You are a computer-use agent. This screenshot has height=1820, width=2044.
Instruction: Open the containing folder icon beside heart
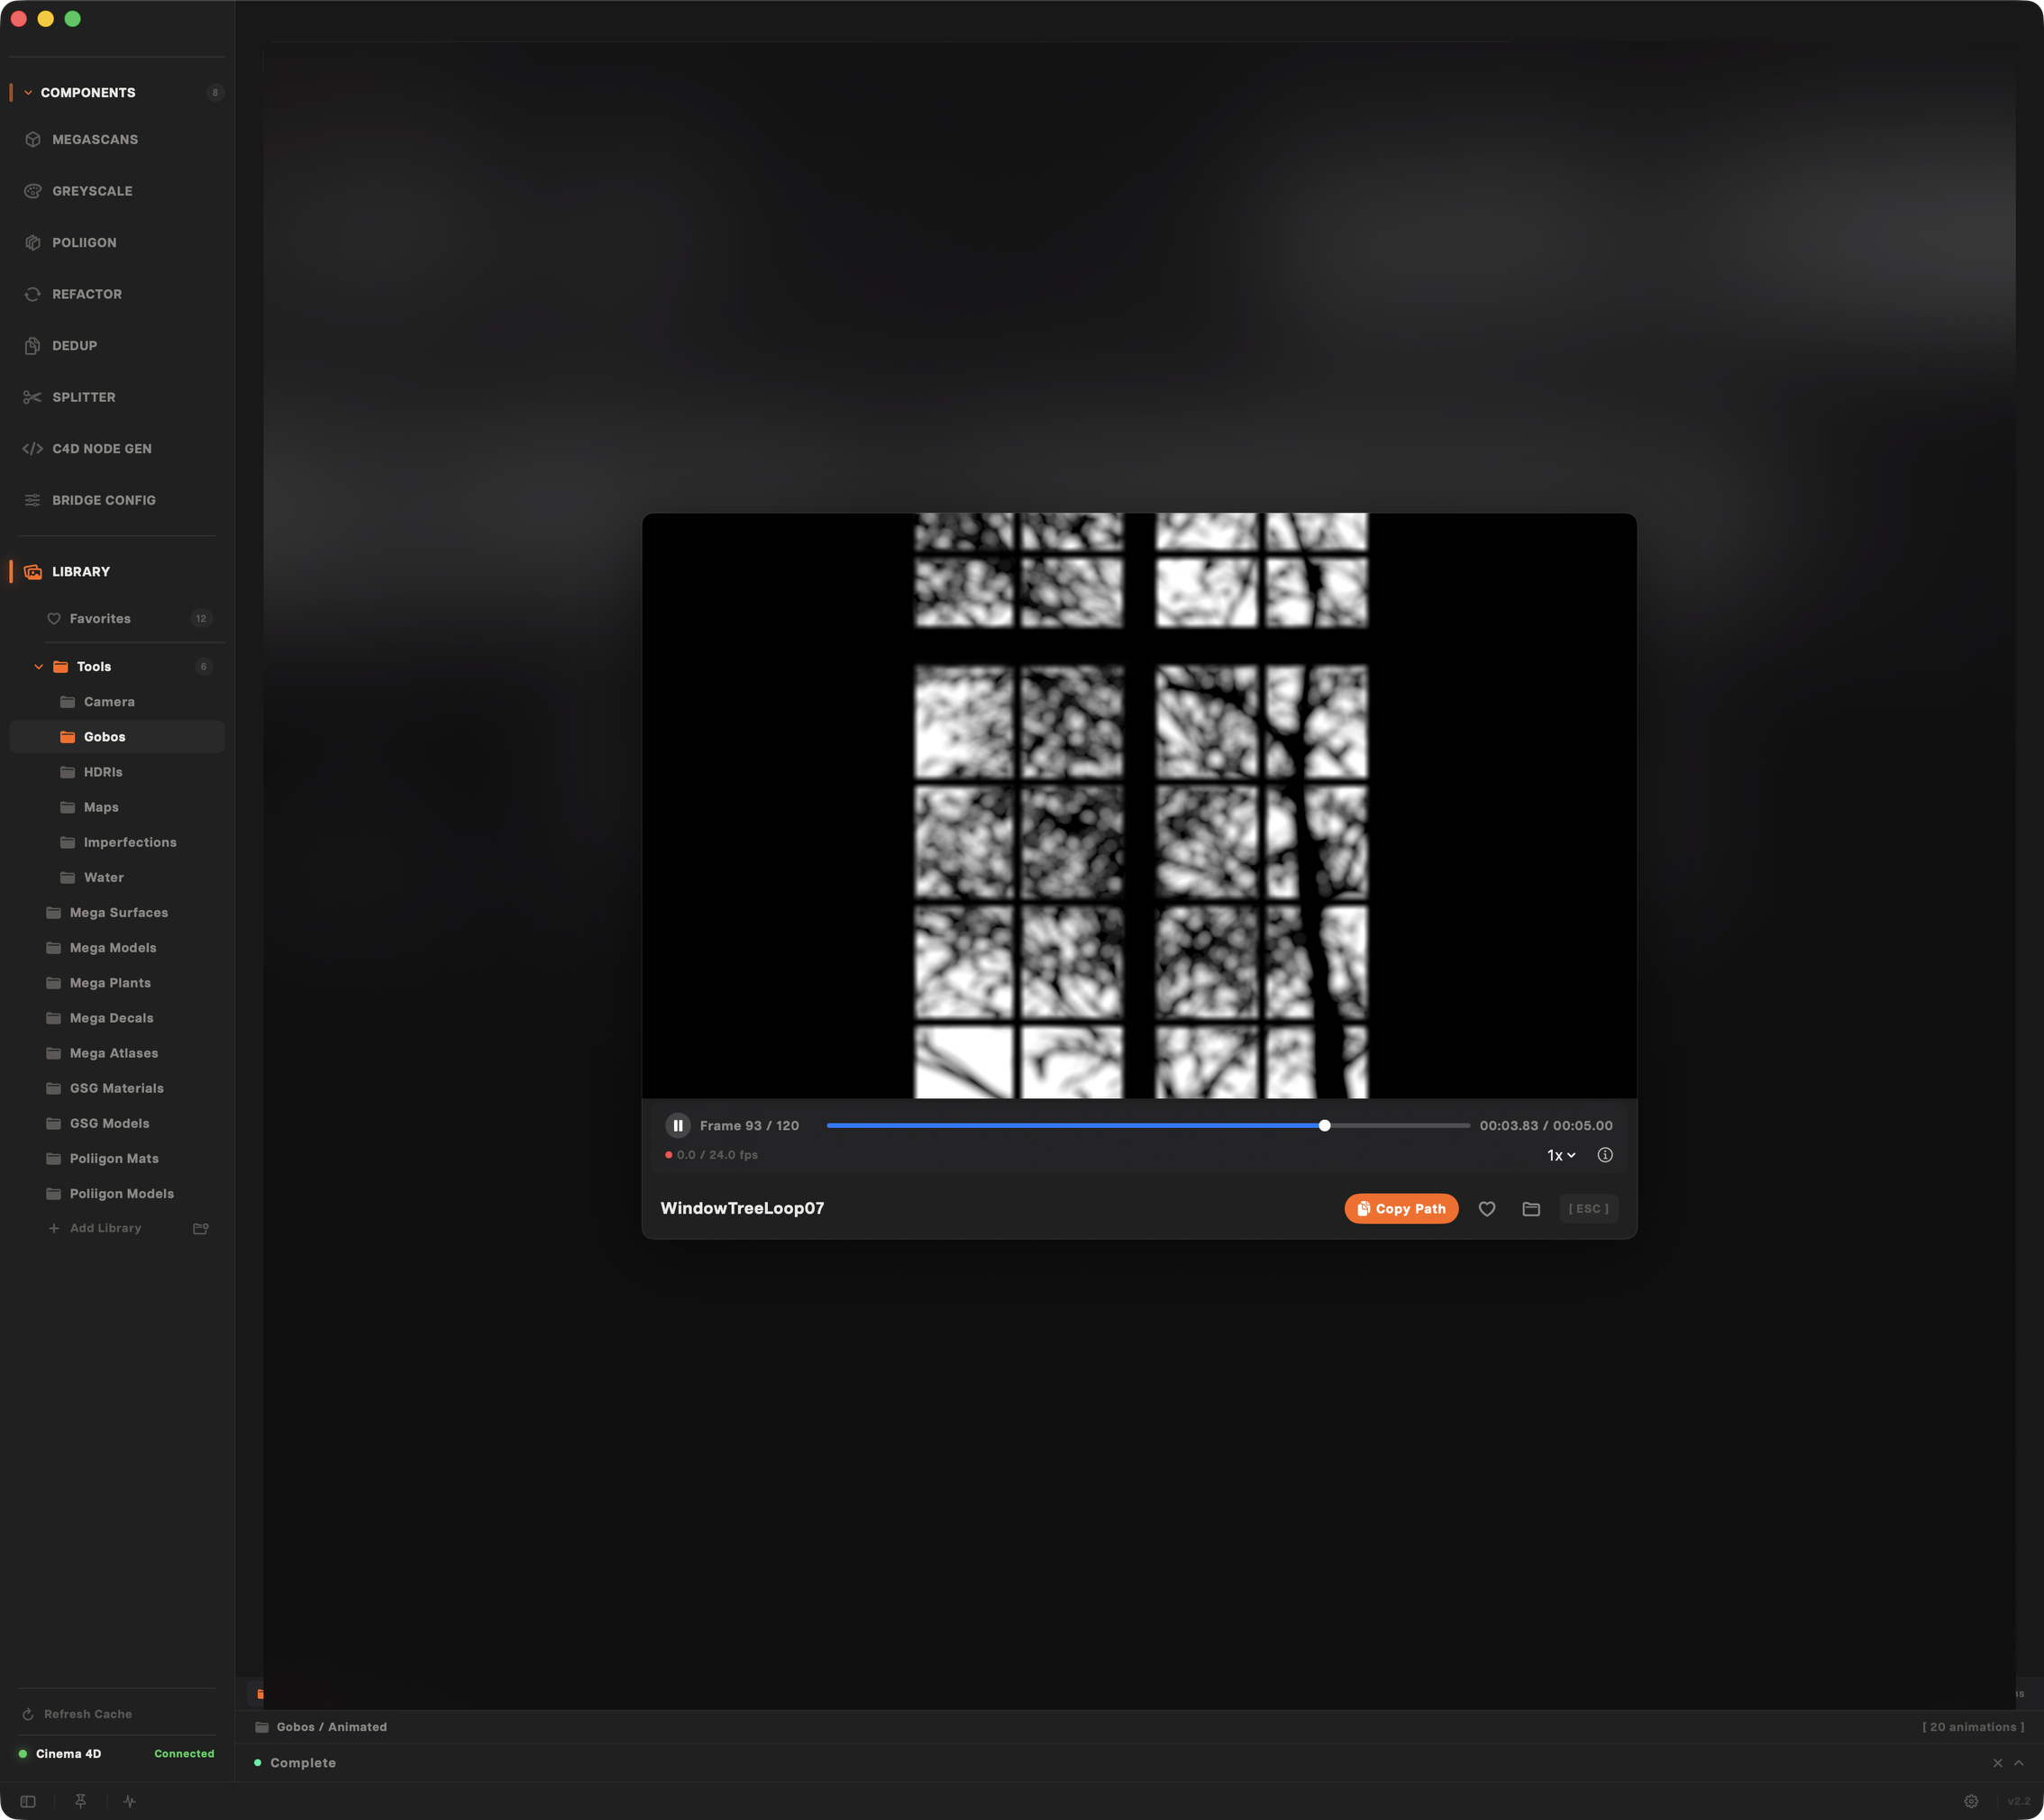click(x=1531, y=1208)
